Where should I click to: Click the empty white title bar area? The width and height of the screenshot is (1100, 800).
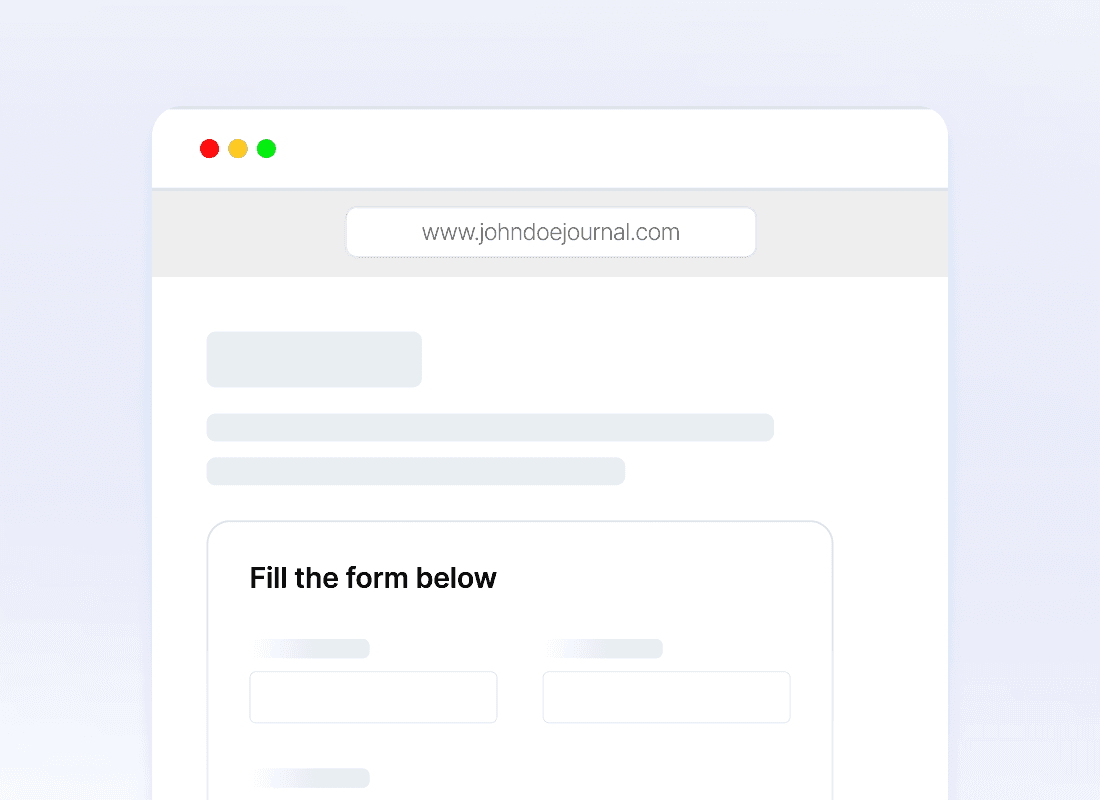600,149
